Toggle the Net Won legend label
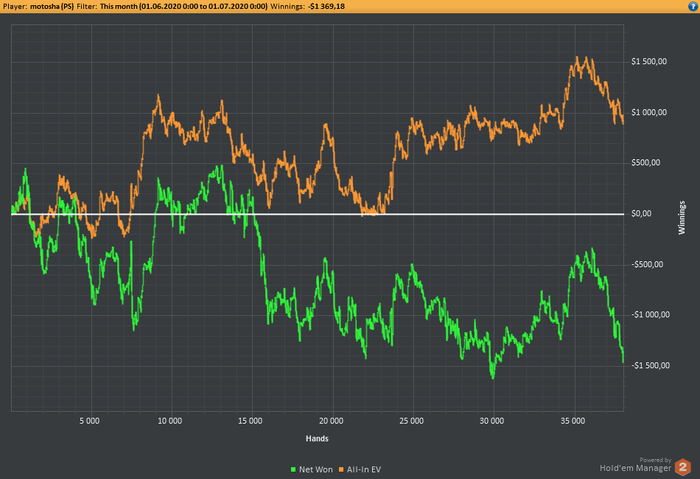Viewport: 700px width, 479px height. [x=316, y=470]
